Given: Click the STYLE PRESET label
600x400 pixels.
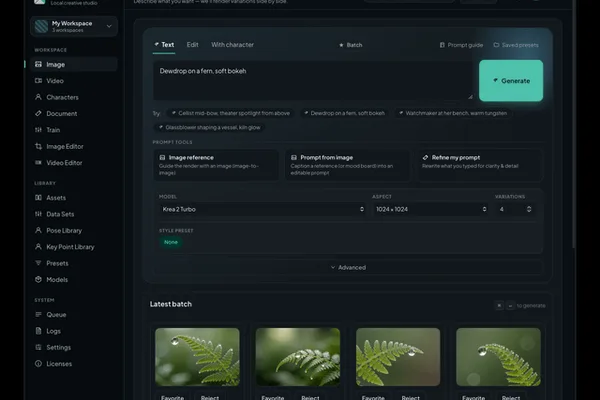Looking at the screenshot, I should coord(176,230).
